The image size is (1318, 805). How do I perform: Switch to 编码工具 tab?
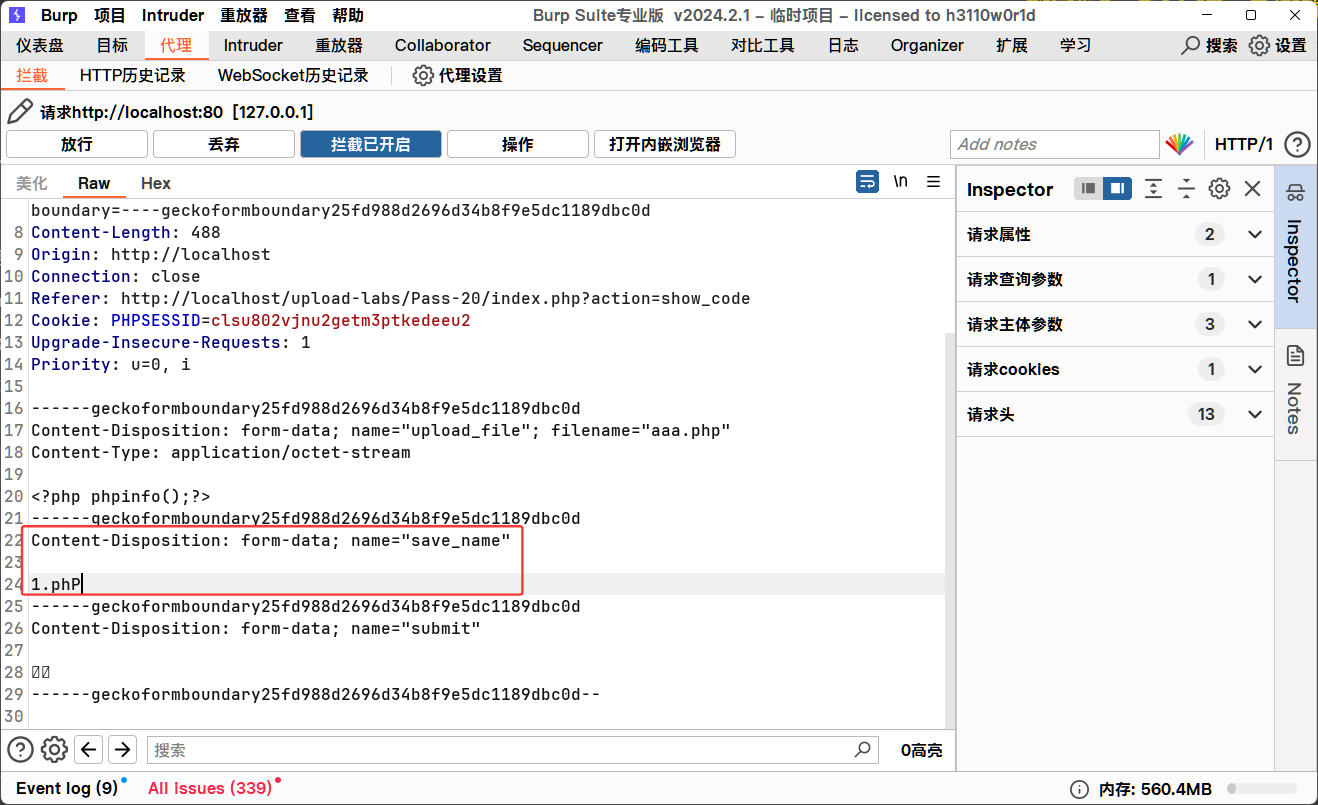click(667, 46)
